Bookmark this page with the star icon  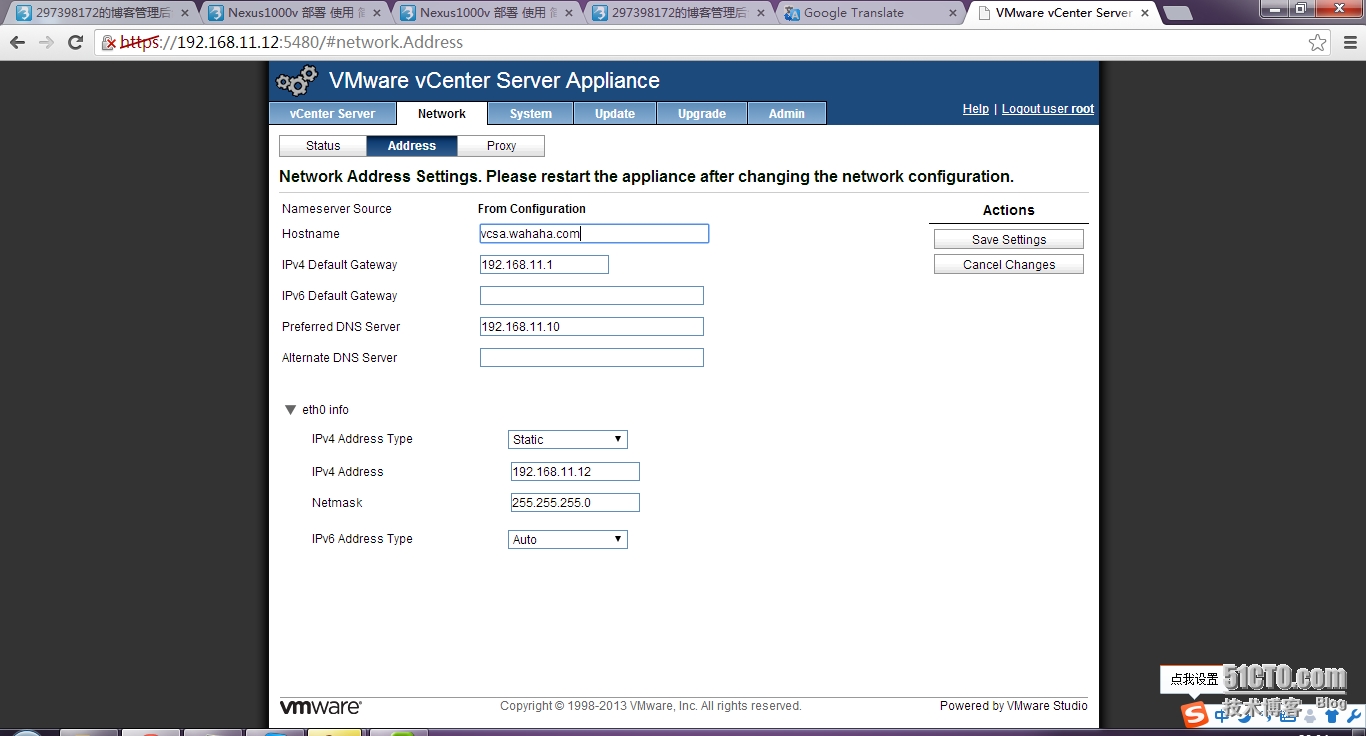point(1318,43)
